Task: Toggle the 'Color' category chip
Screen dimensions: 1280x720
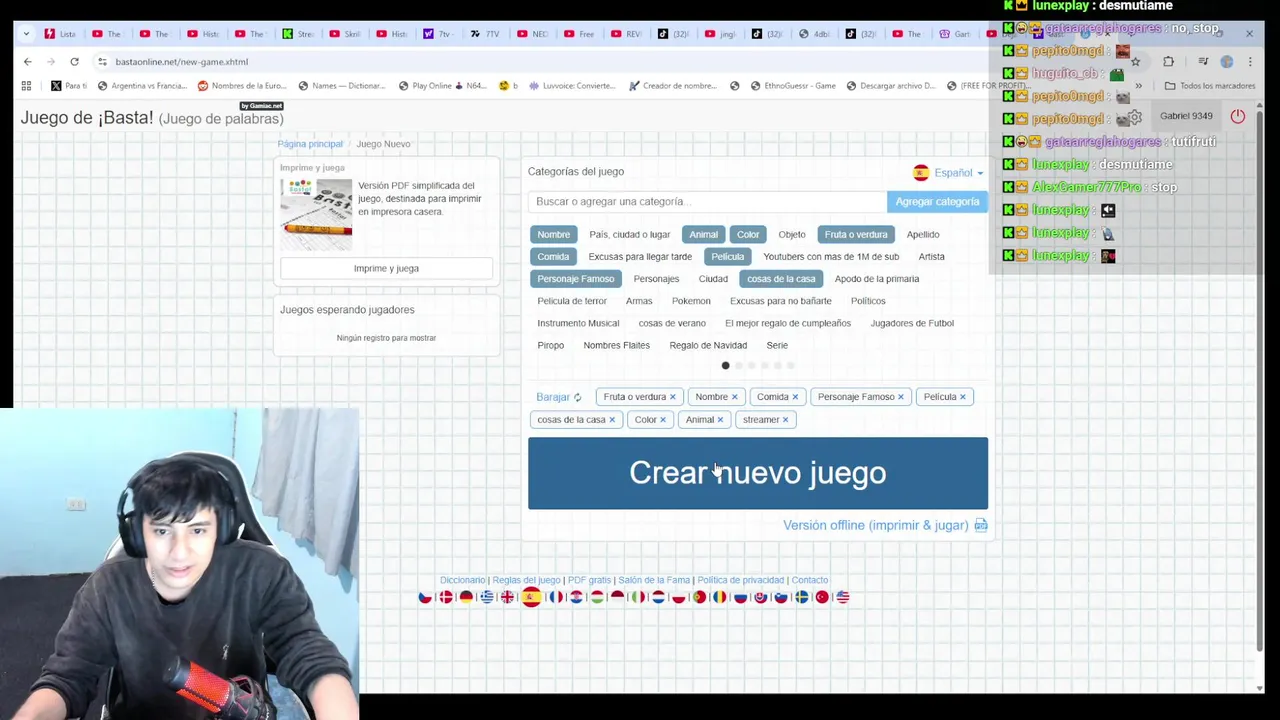Action: (748, 235)
